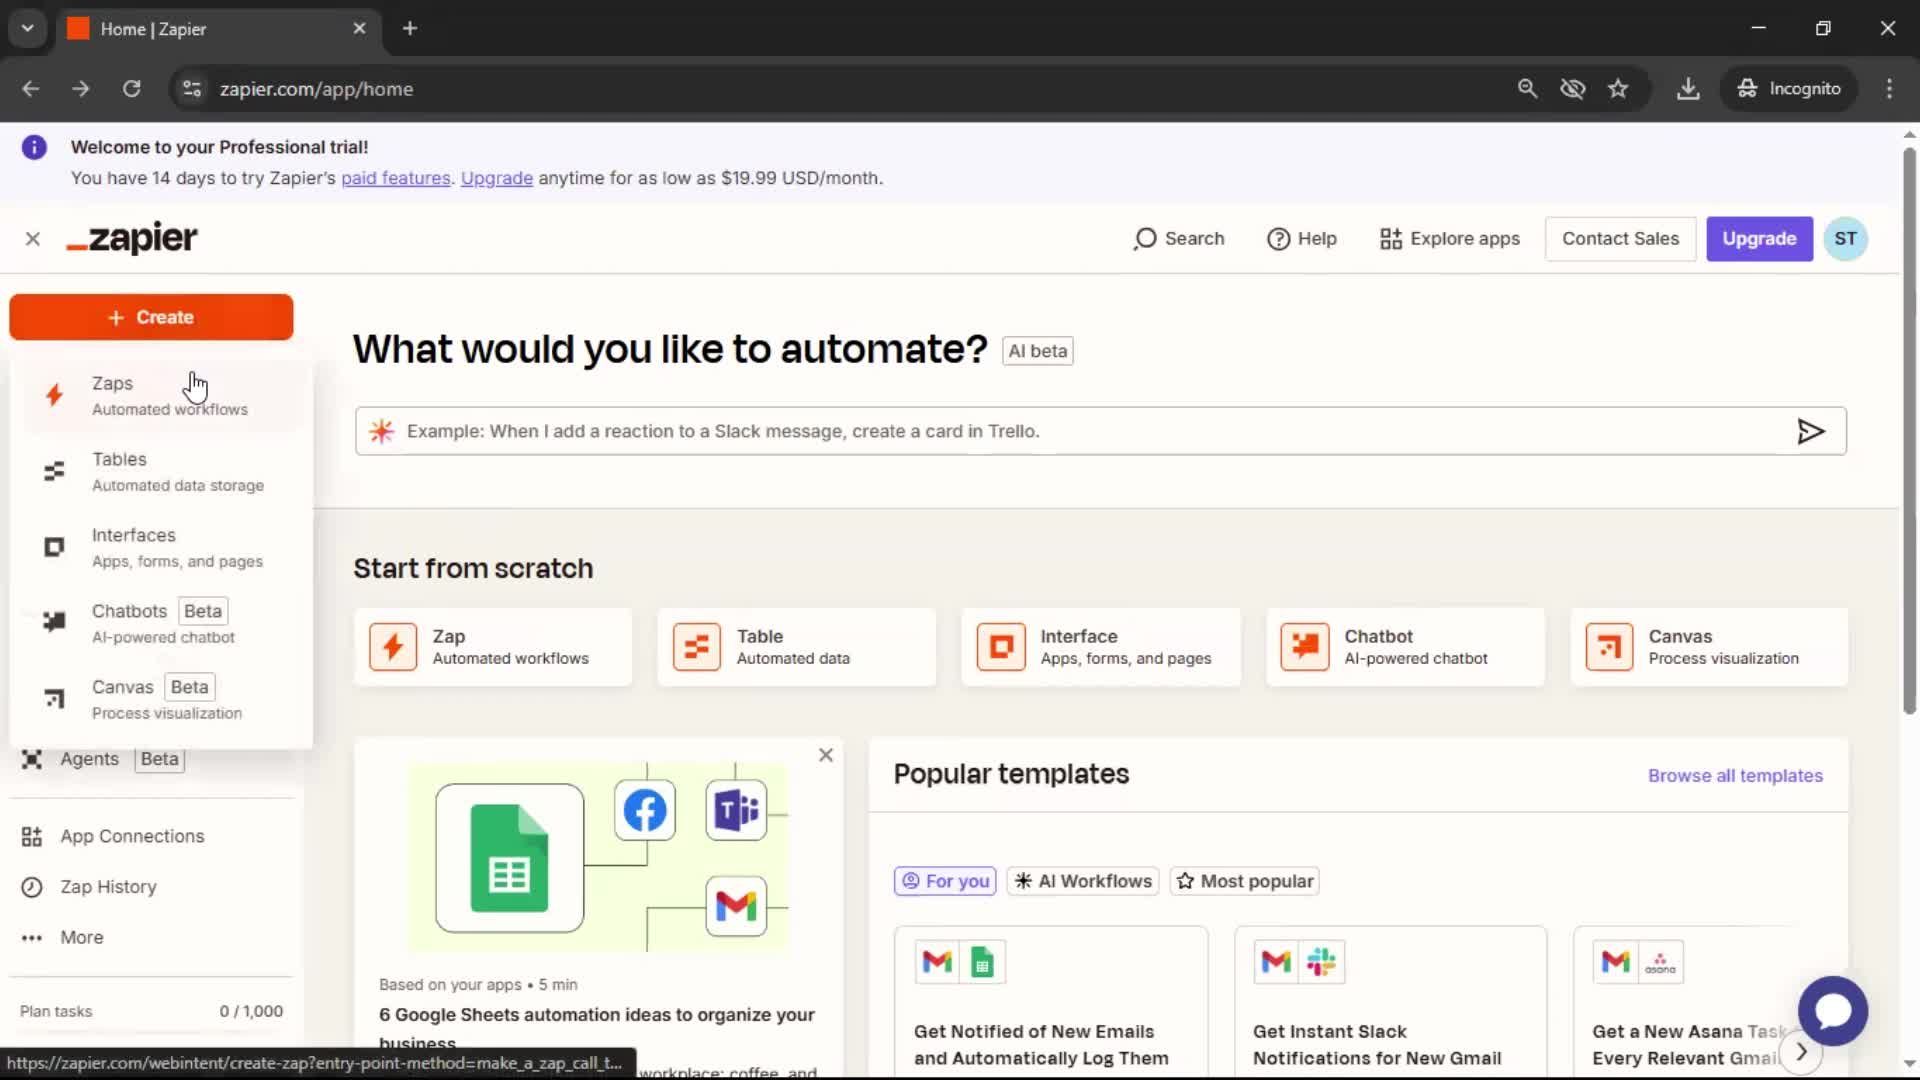Open Agents Beta in sidebar
Viewport: 1920px width, 1080px height.
coord(103,759)
